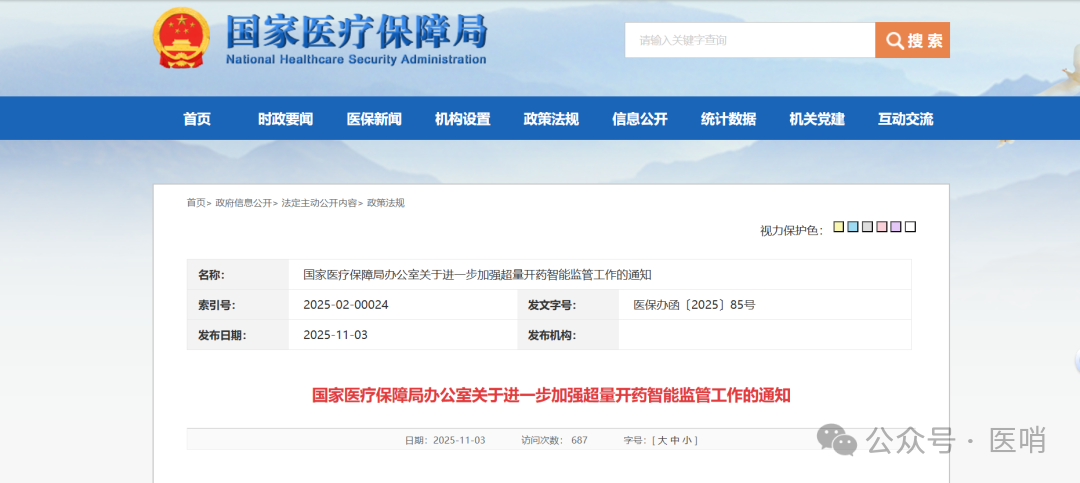Pick the pink eye-protection color swatch
The image size is (1080, 483).
tap(882, 227)
